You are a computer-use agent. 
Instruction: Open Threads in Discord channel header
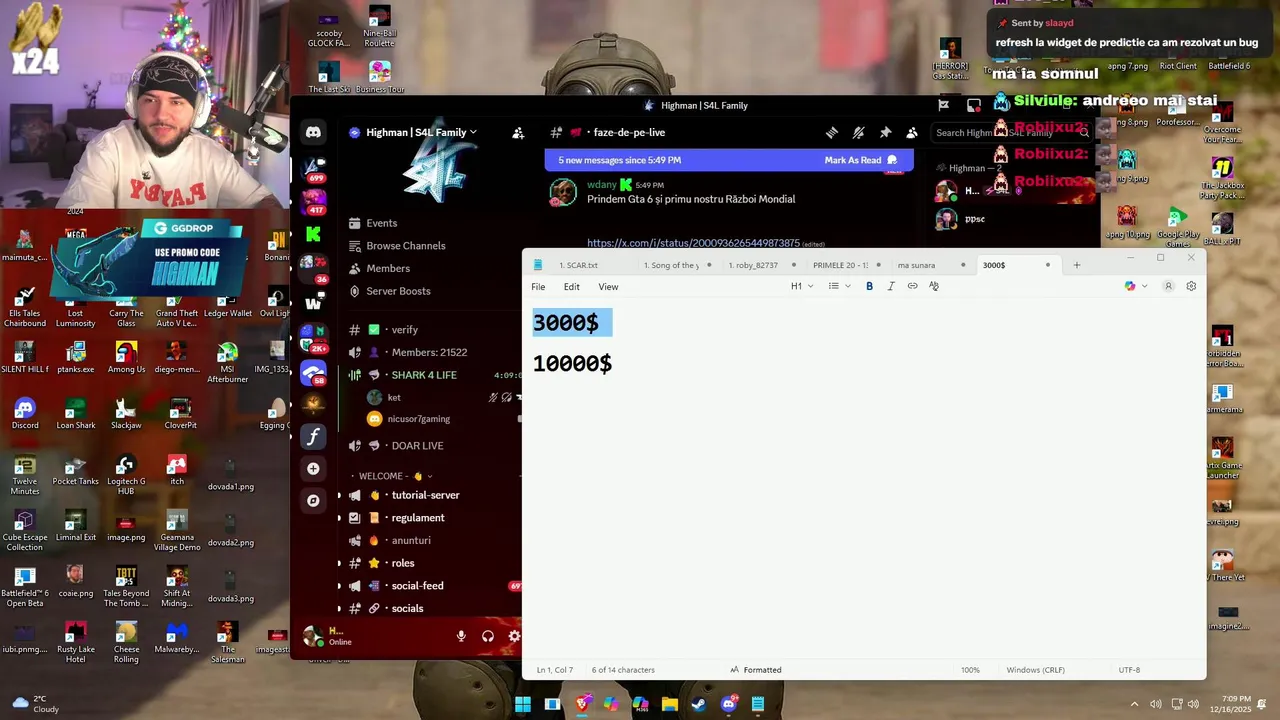click(x=831, y=132)
